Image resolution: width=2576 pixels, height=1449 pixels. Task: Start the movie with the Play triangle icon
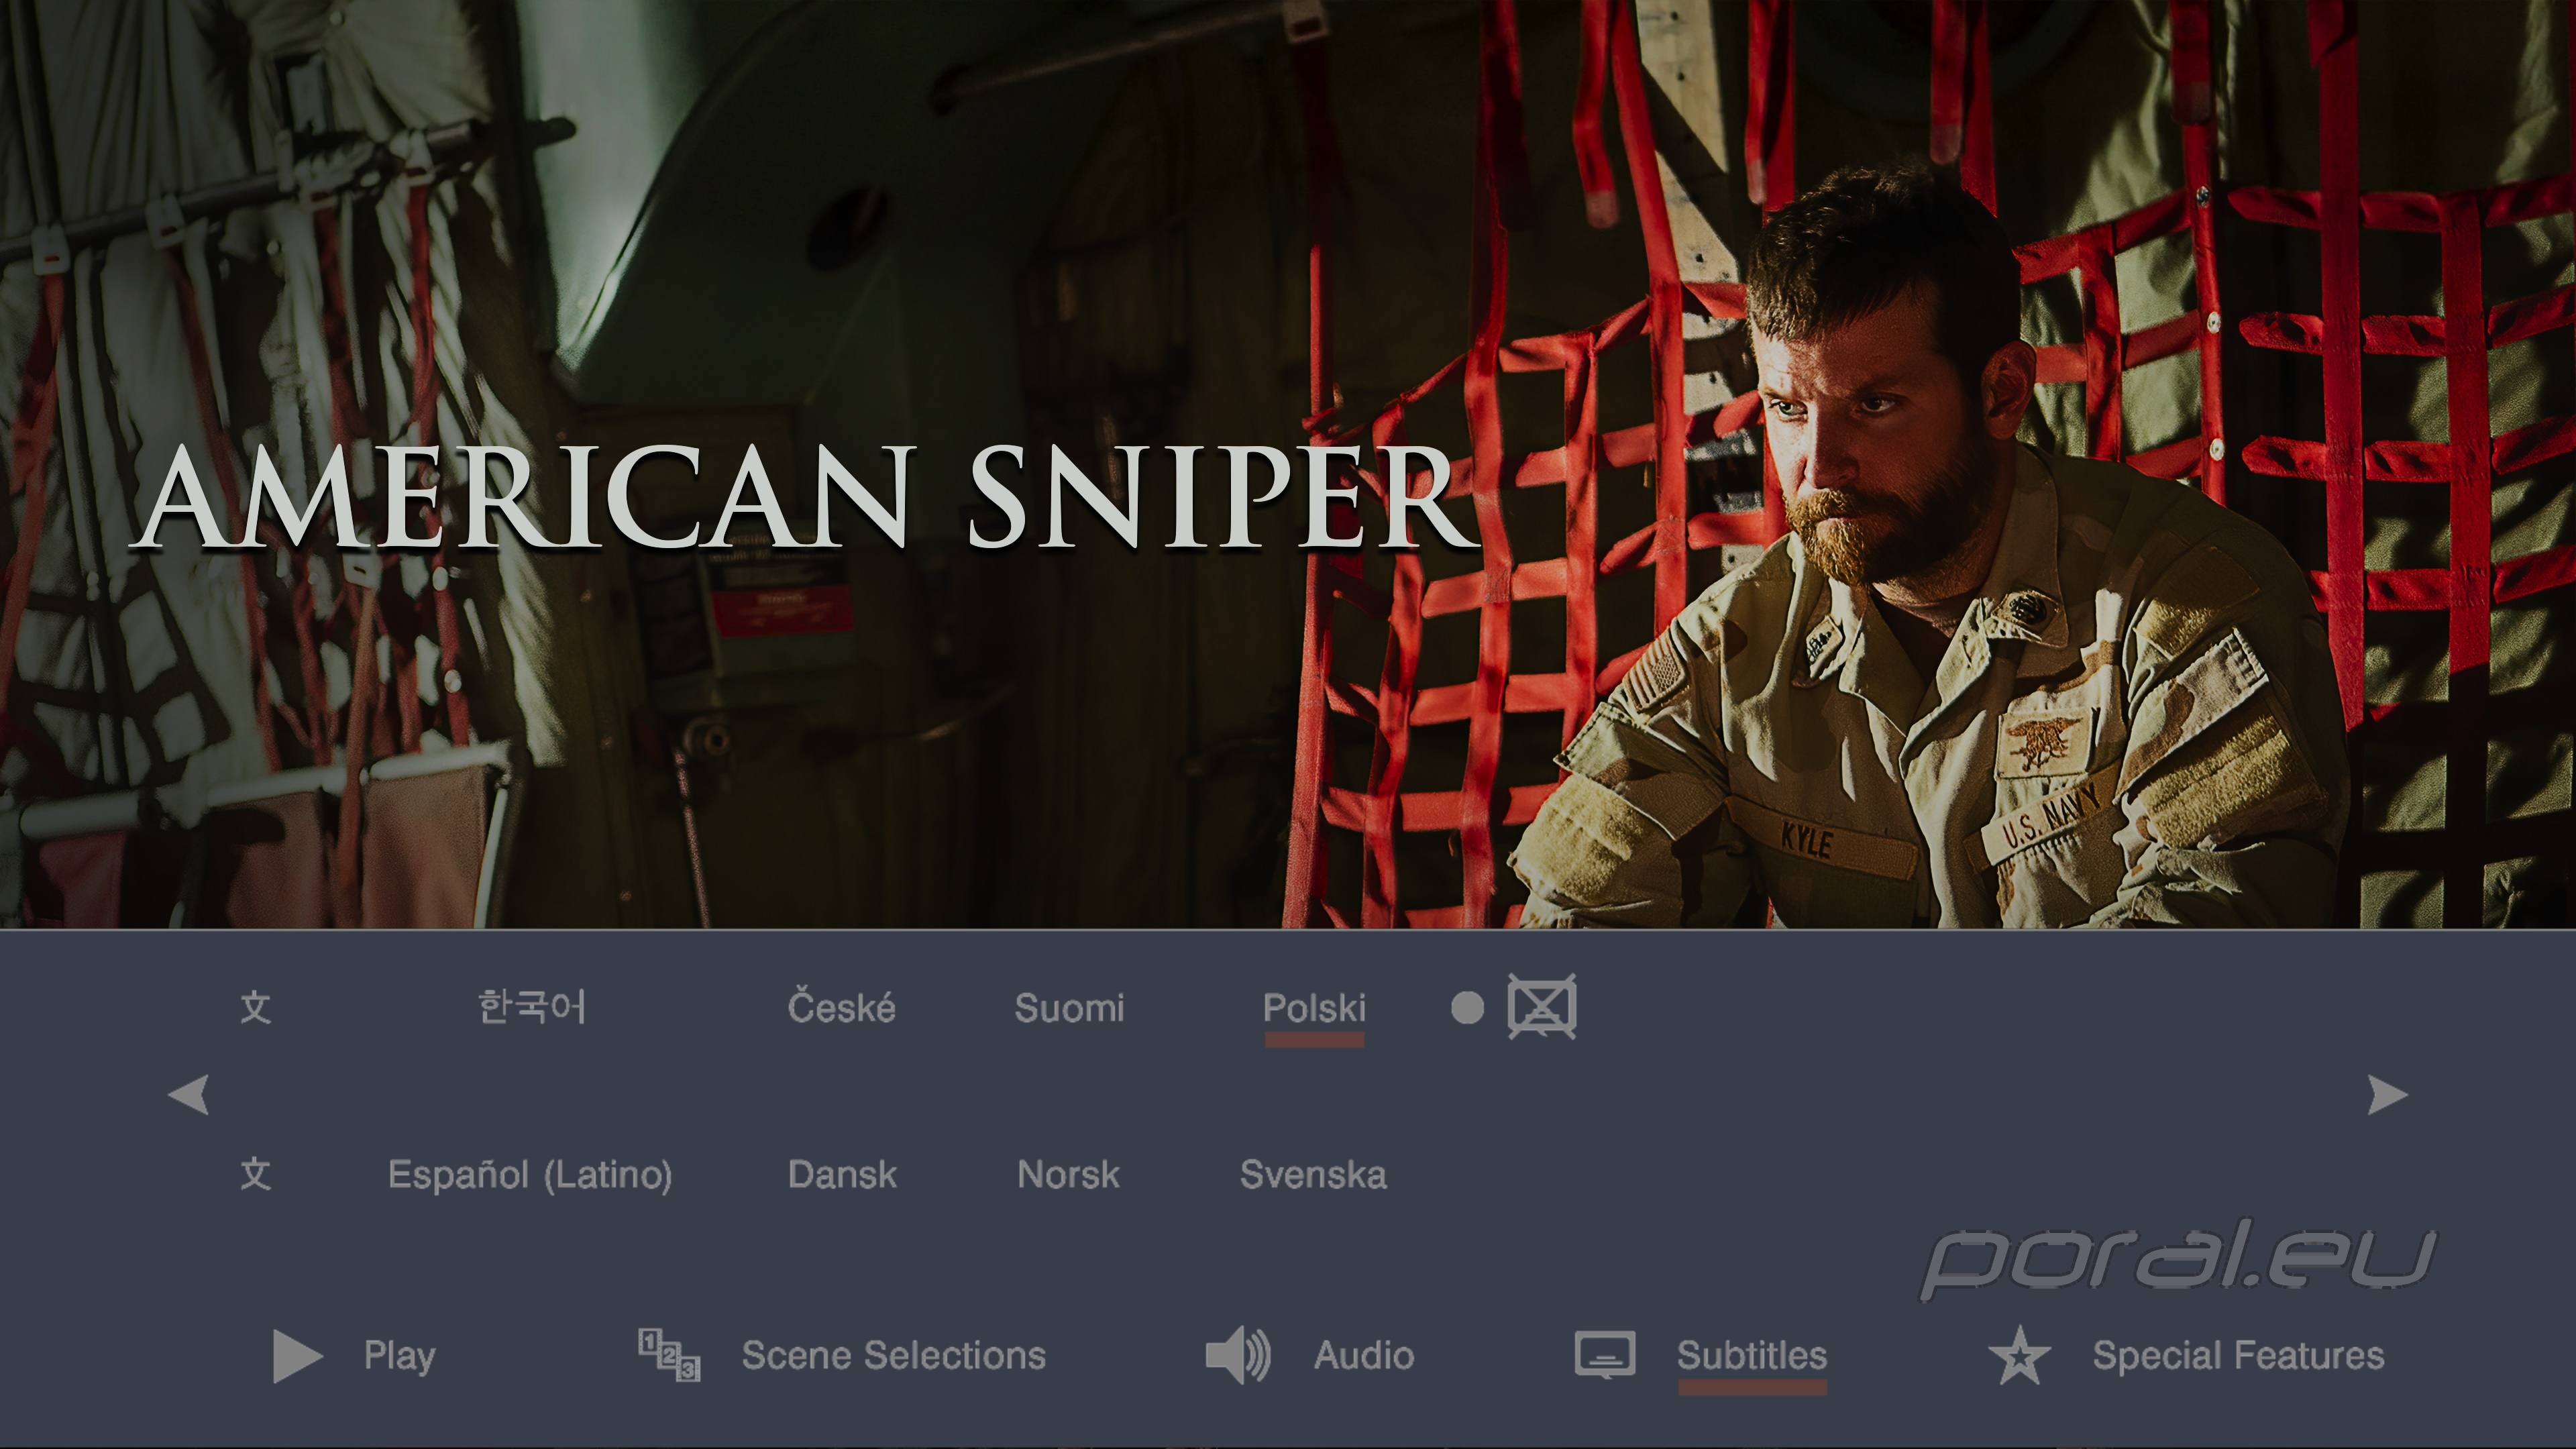(x=297, y=1356)
